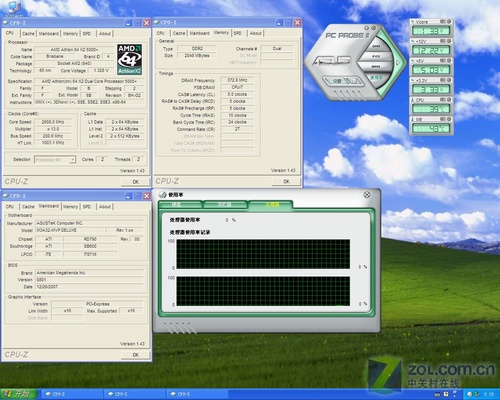
Task: Switch to Cache tab in CPU-Z processor window
Action: coord(28,33)
